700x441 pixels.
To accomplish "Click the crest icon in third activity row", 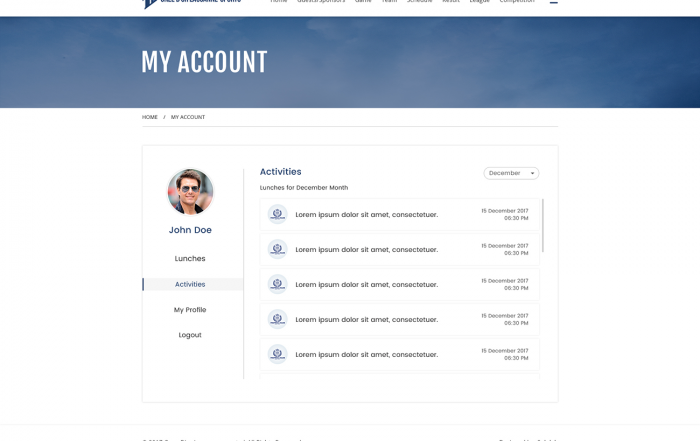I will (277, 284).
